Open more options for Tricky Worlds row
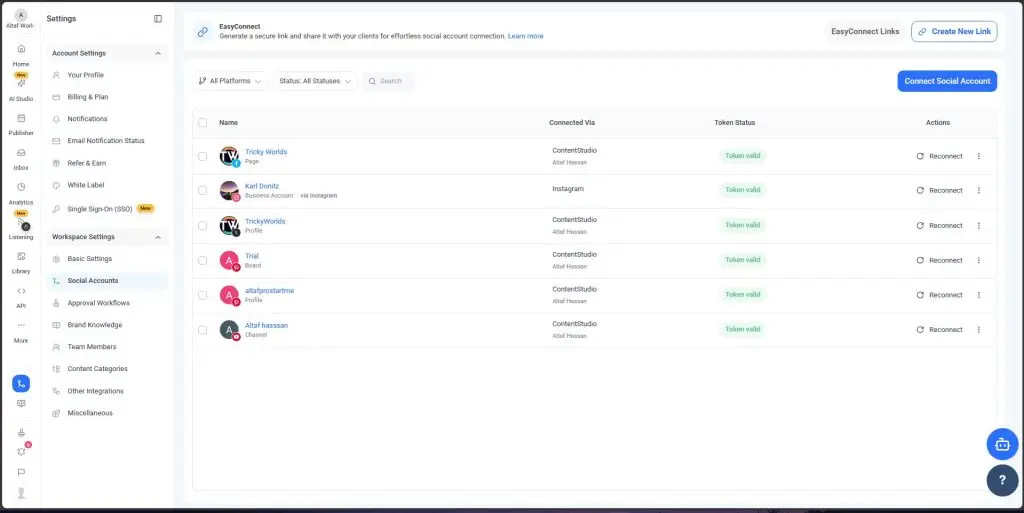The height and width of the screenshot is (513, 1024). 978,156
